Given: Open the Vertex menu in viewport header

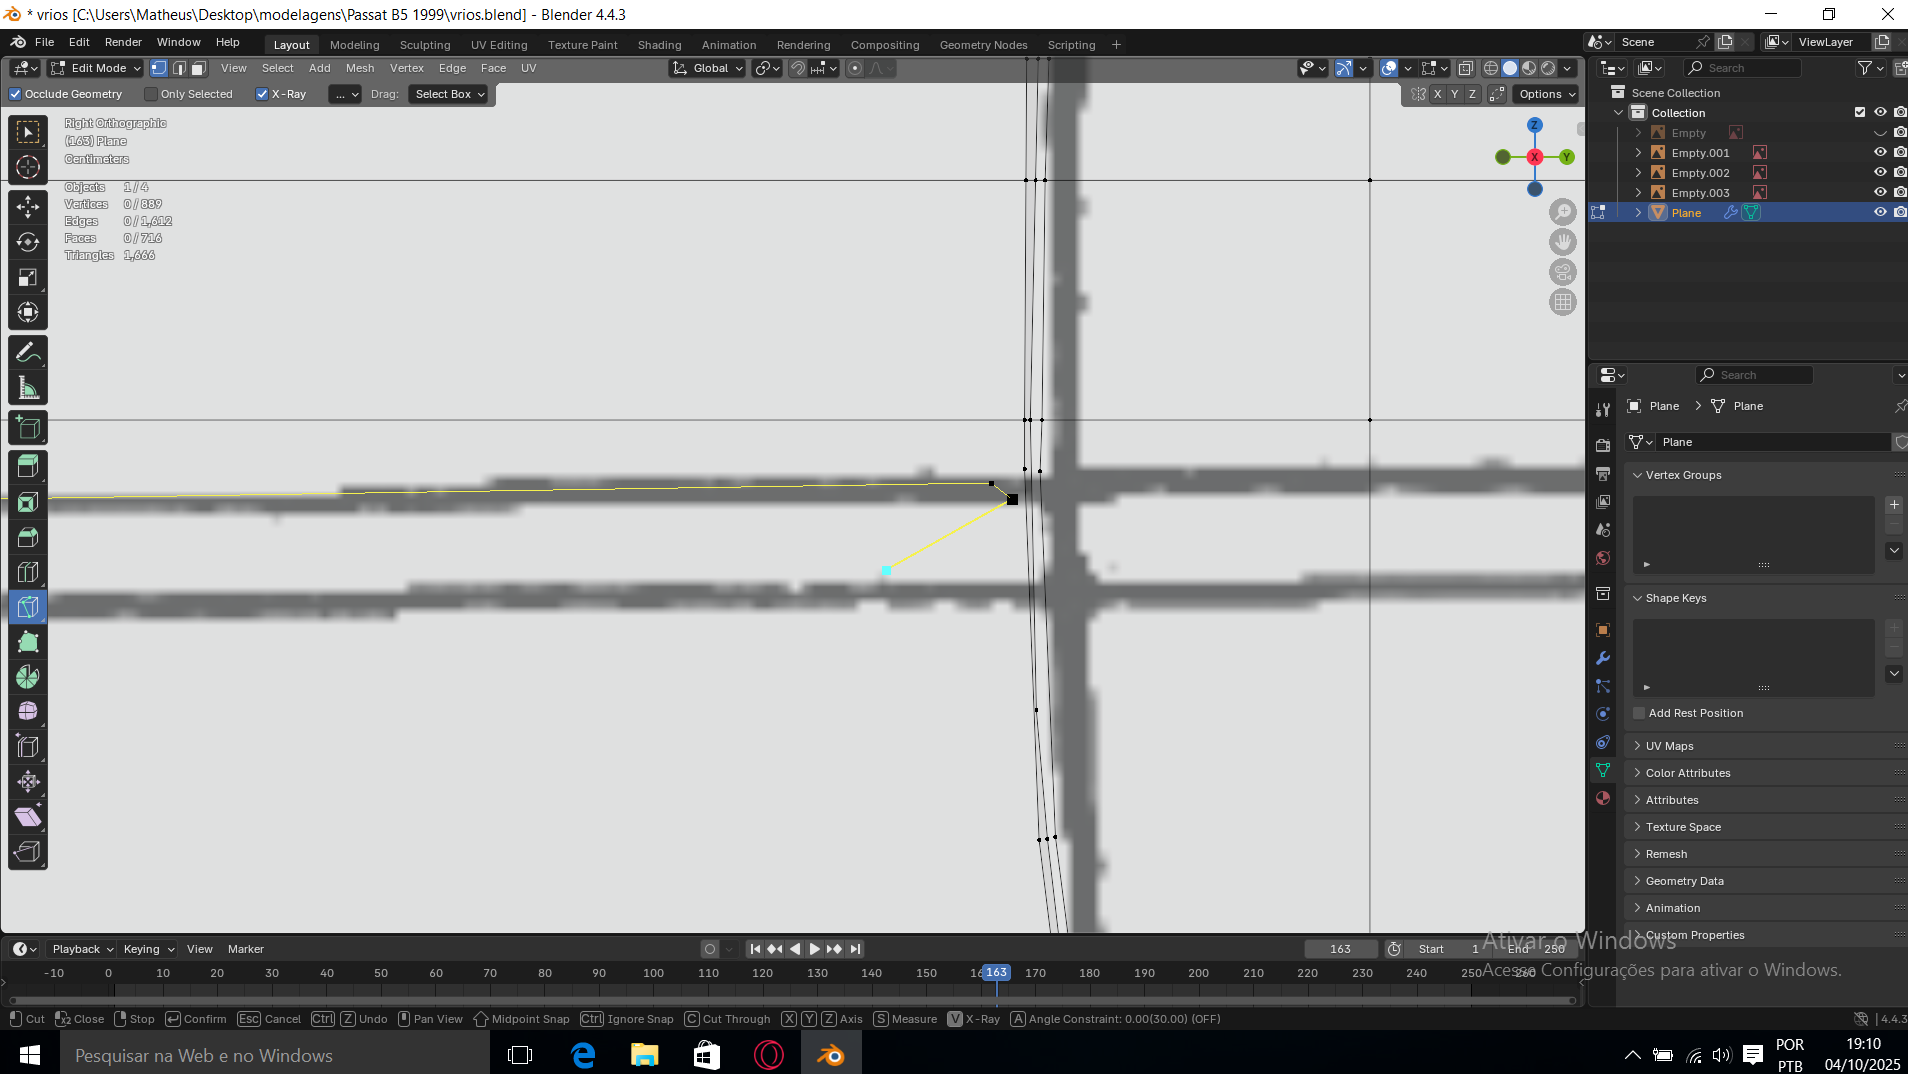Looking at the screenshot, I should (x=407, y=68).
